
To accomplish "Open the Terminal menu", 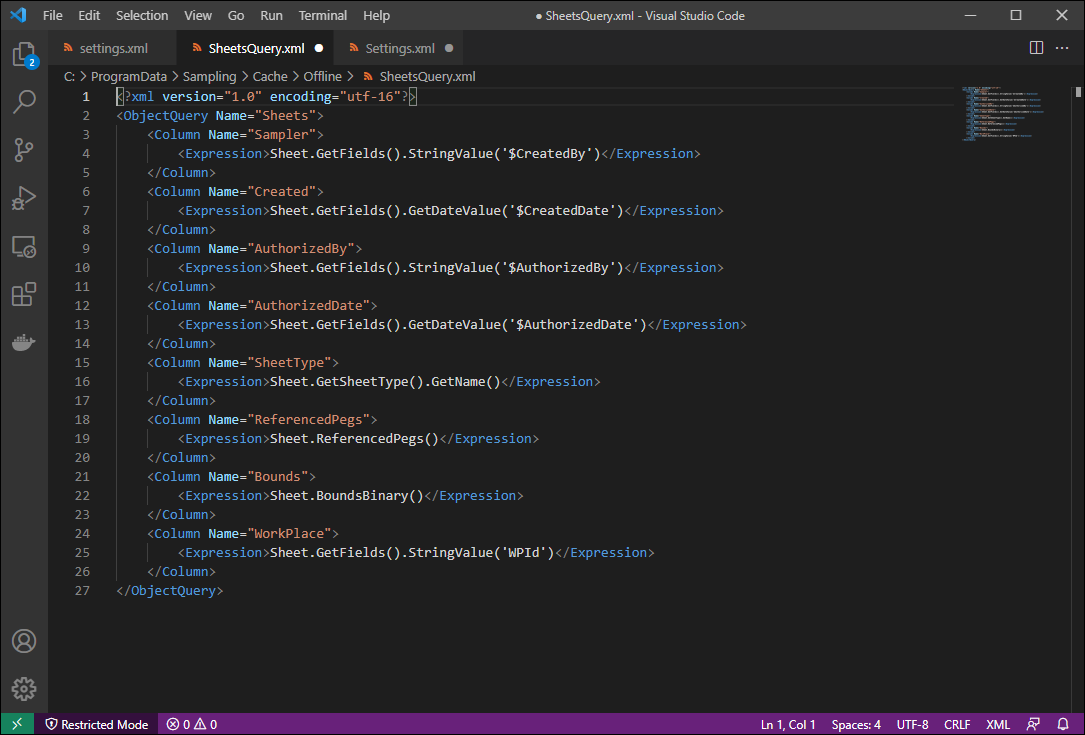I will (x=323, y=16).
